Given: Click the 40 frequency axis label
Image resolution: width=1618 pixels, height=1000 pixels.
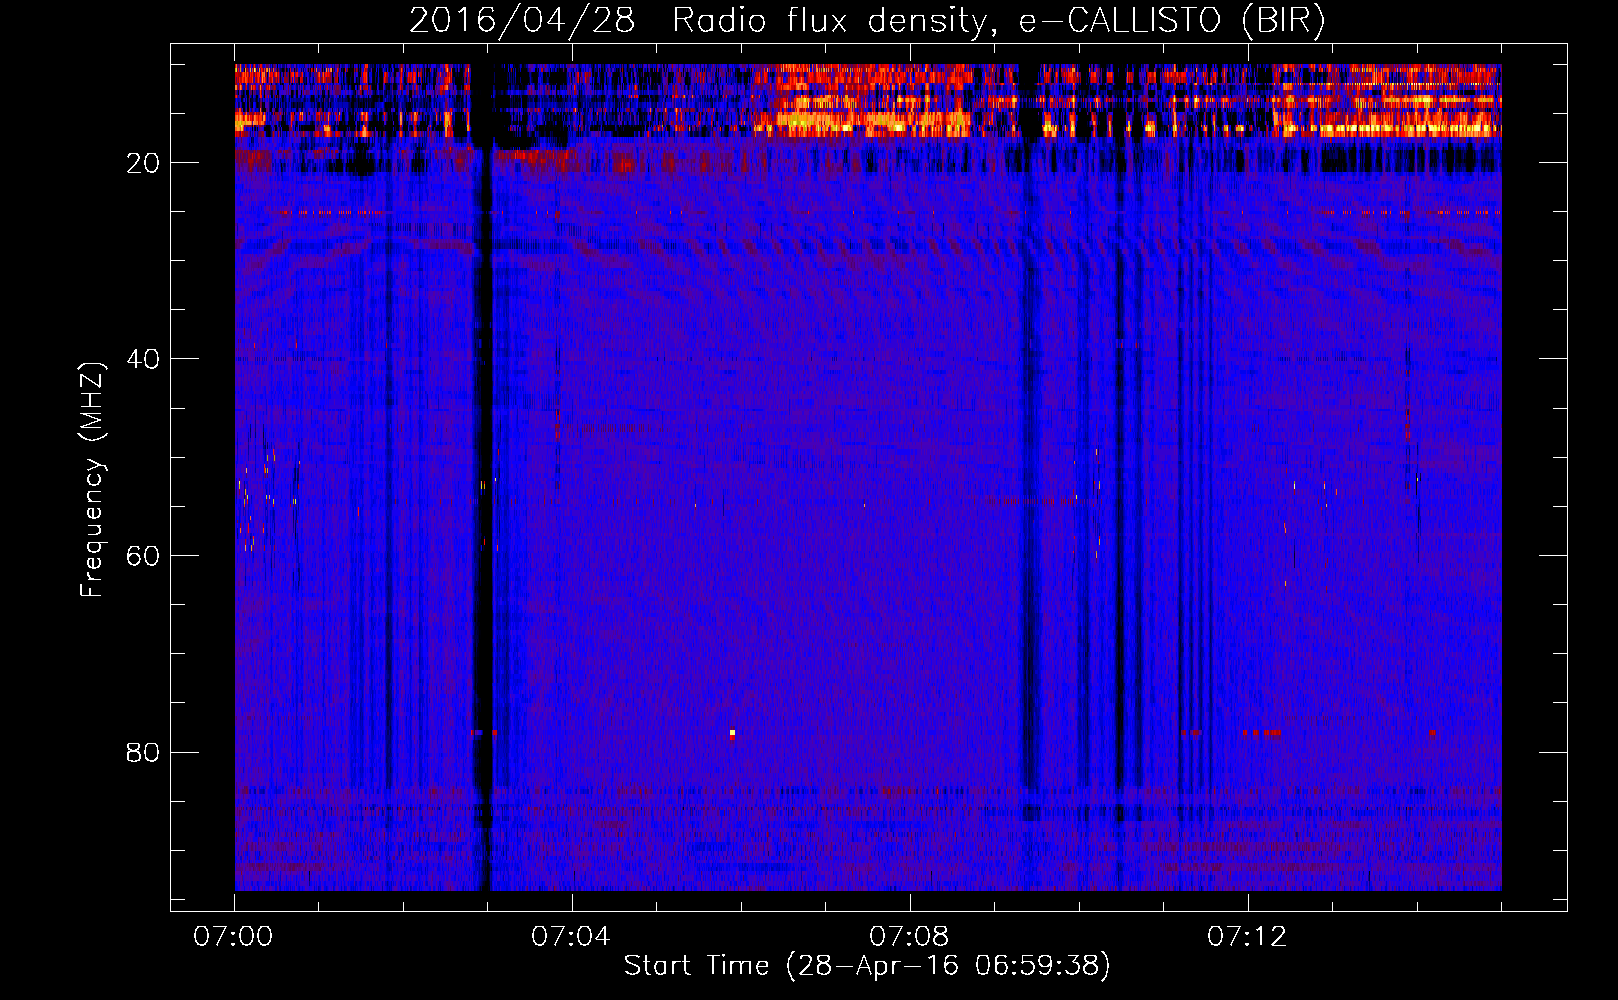Looking at the screenshot, I should pyautogui.click(x=143, y=359).
